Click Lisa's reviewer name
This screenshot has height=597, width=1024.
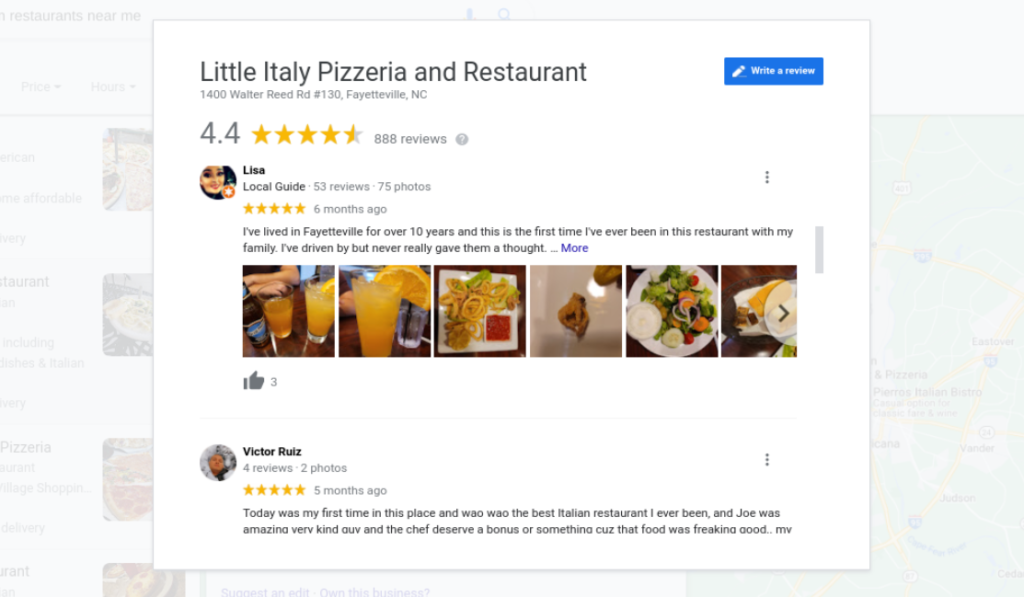tap(254, 170)
